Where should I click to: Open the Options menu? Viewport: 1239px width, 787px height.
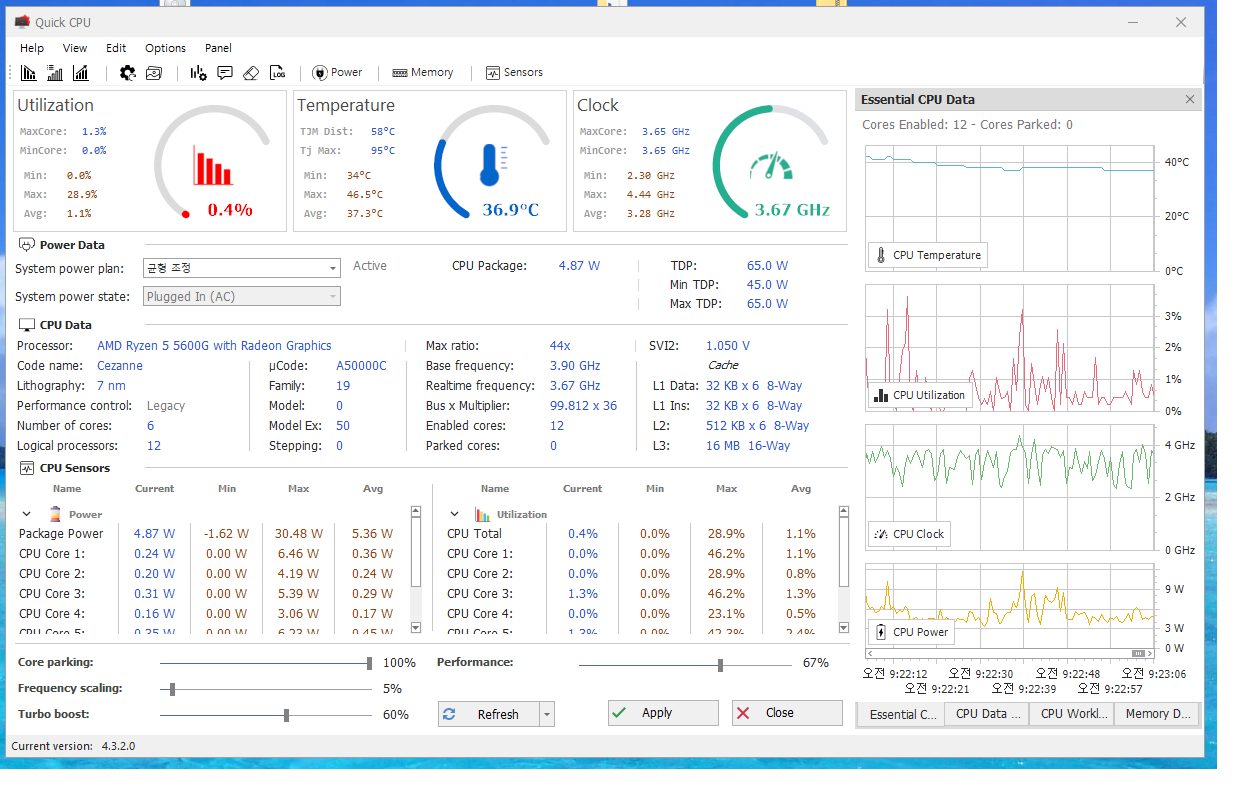coord(165,48)
